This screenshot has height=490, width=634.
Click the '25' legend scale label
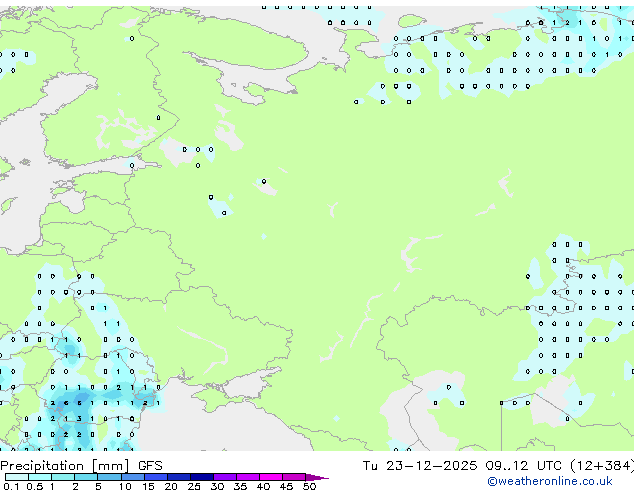(194, 486)
